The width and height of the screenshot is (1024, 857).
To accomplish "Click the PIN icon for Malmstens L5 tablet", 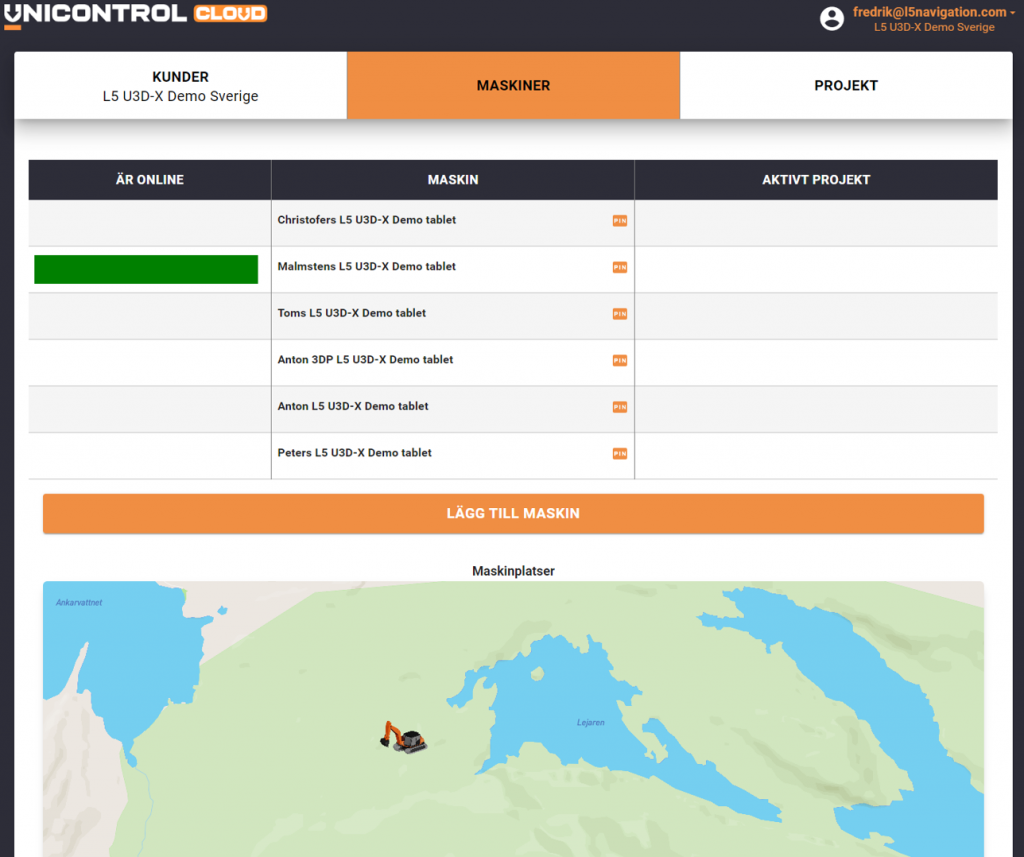I will coord(620,267).
